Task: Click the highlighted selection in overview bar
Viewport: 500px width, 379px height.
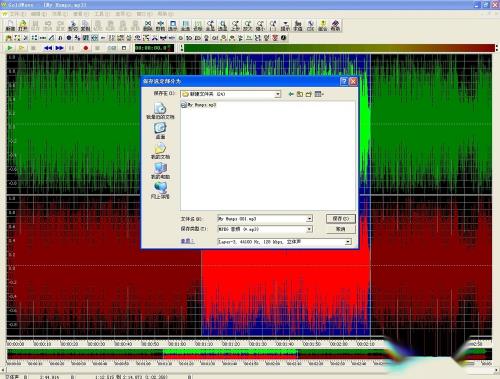Action: point(230,354)
